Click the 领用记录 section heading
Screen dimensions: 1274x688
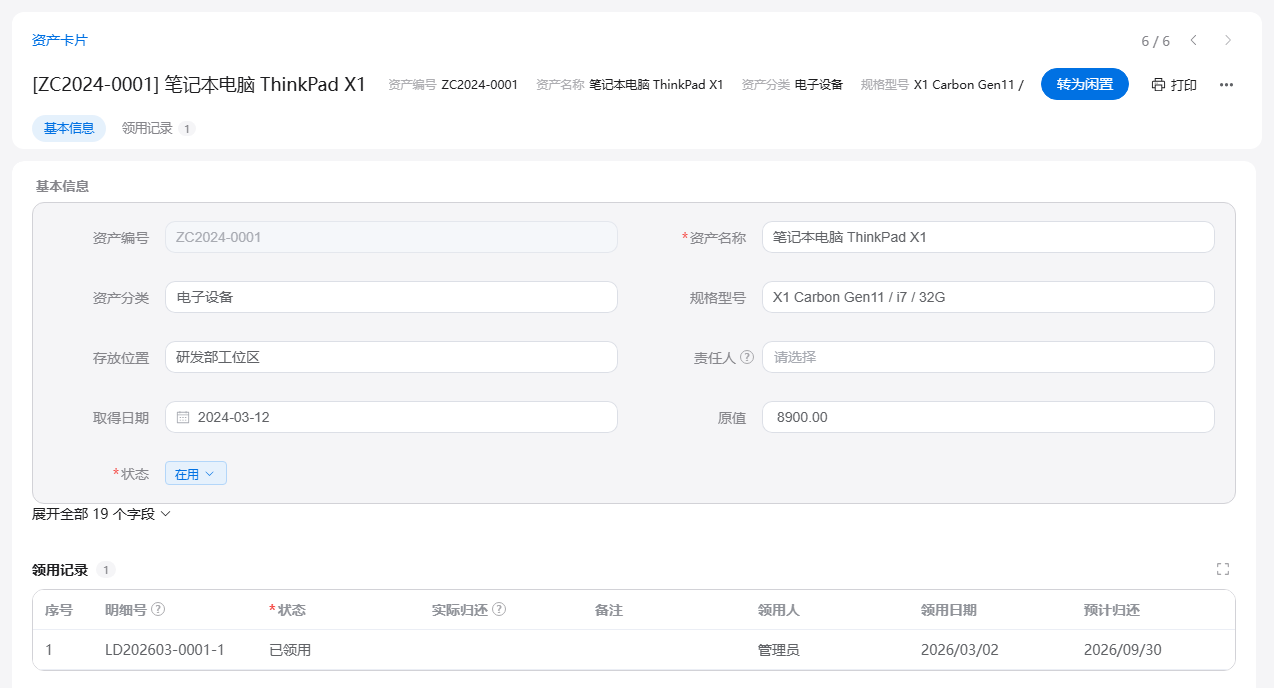point(60,570)
